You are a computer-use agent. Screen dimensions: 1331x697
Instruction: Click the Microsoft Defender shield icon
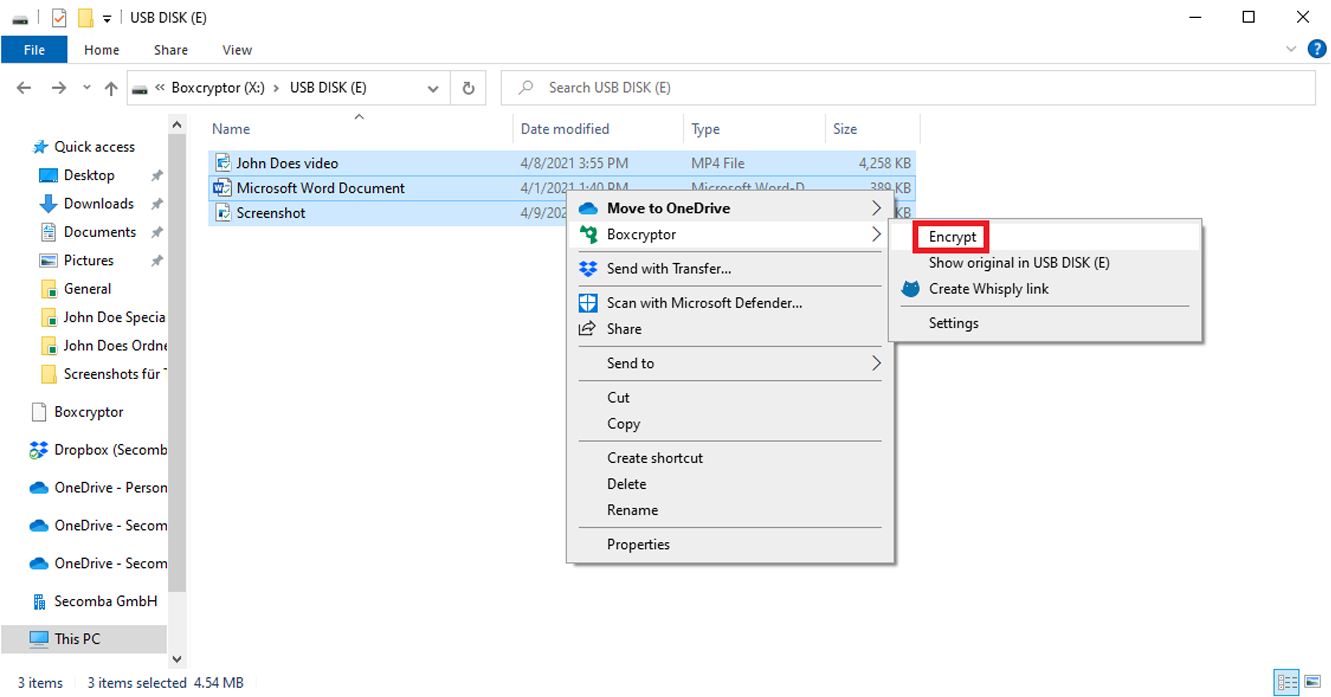[x=588, y=303]
